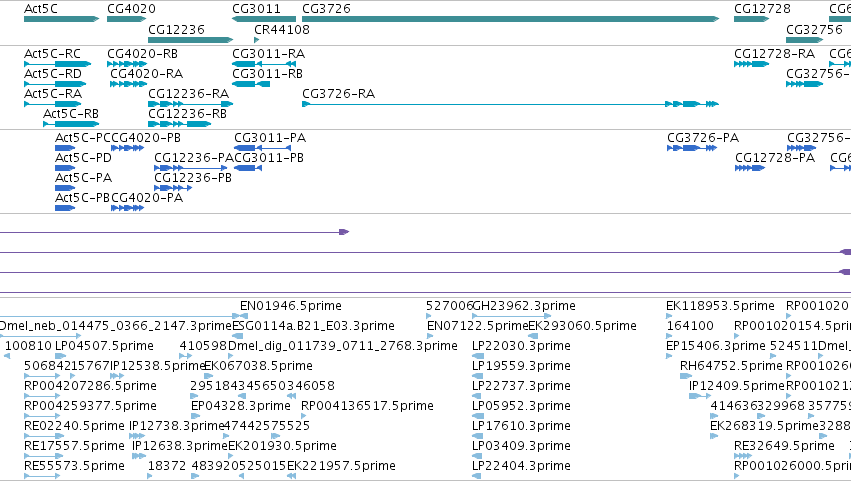
Task: Select transcript CG3011-RB label
Action: 268,74
